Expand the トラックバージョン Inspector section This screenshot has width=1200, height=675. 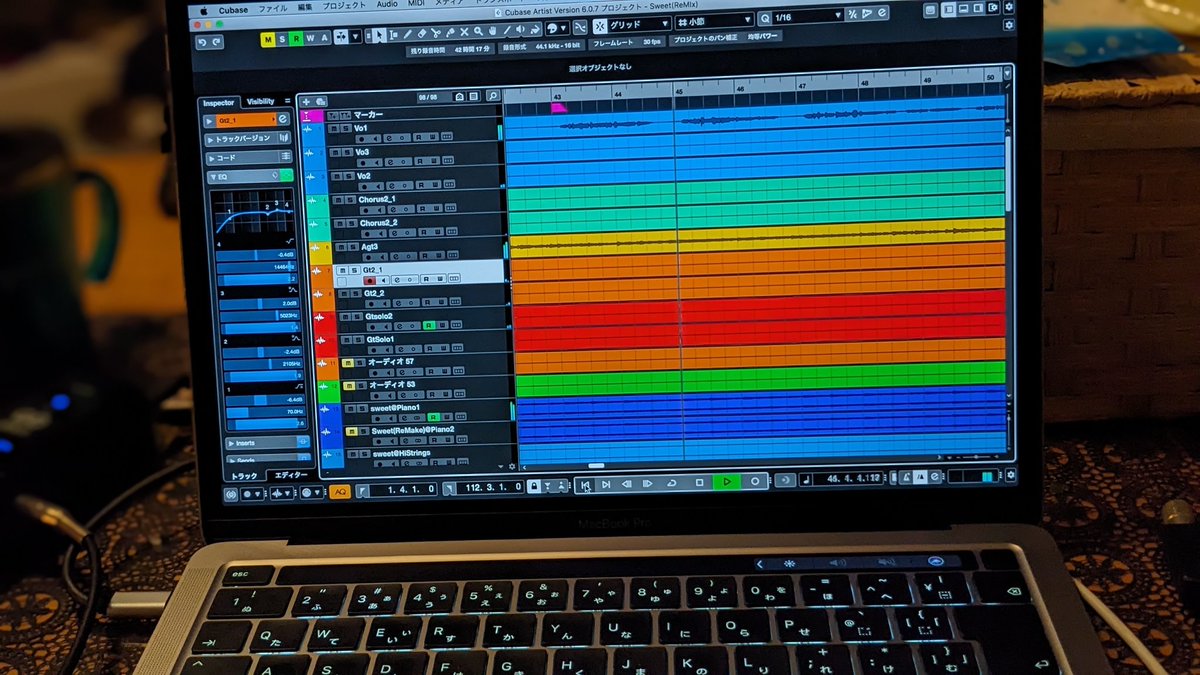point(247,138)
